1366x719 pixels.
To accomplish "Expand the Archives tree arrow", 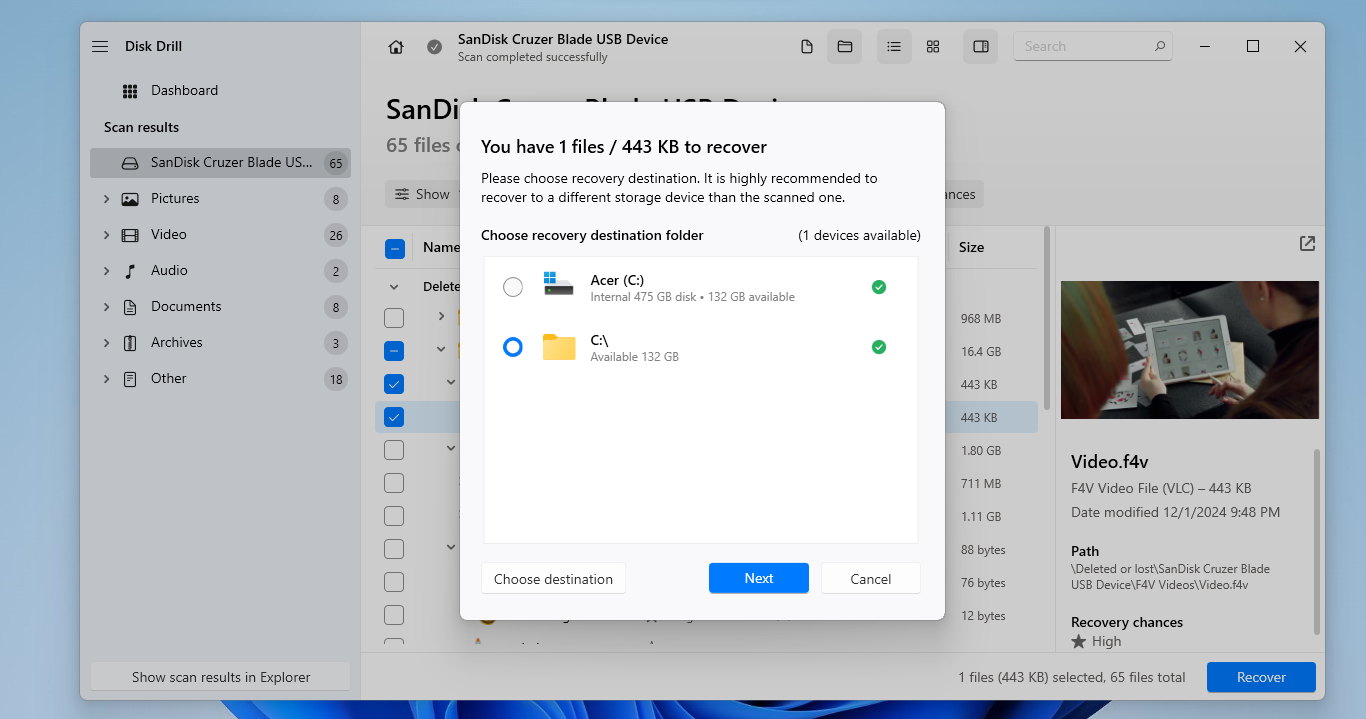I will 106,343.
